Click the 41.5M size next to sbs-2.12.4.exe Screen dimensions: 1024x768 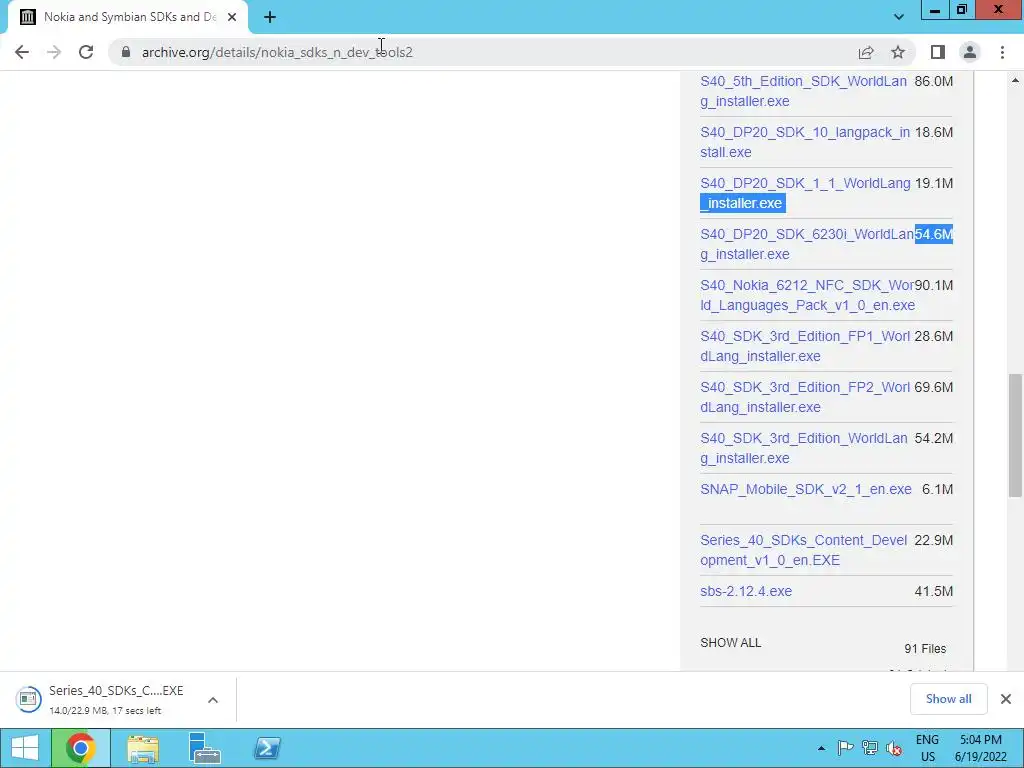point(934,591)
